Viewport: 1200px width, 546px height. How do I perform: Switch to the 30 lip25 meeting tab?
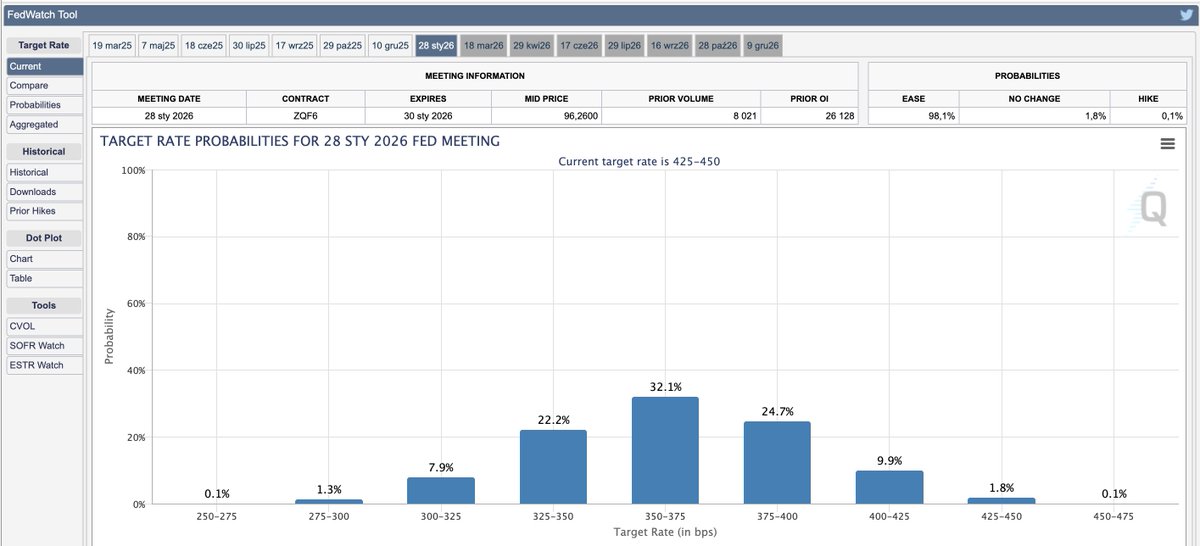(249, 46)
